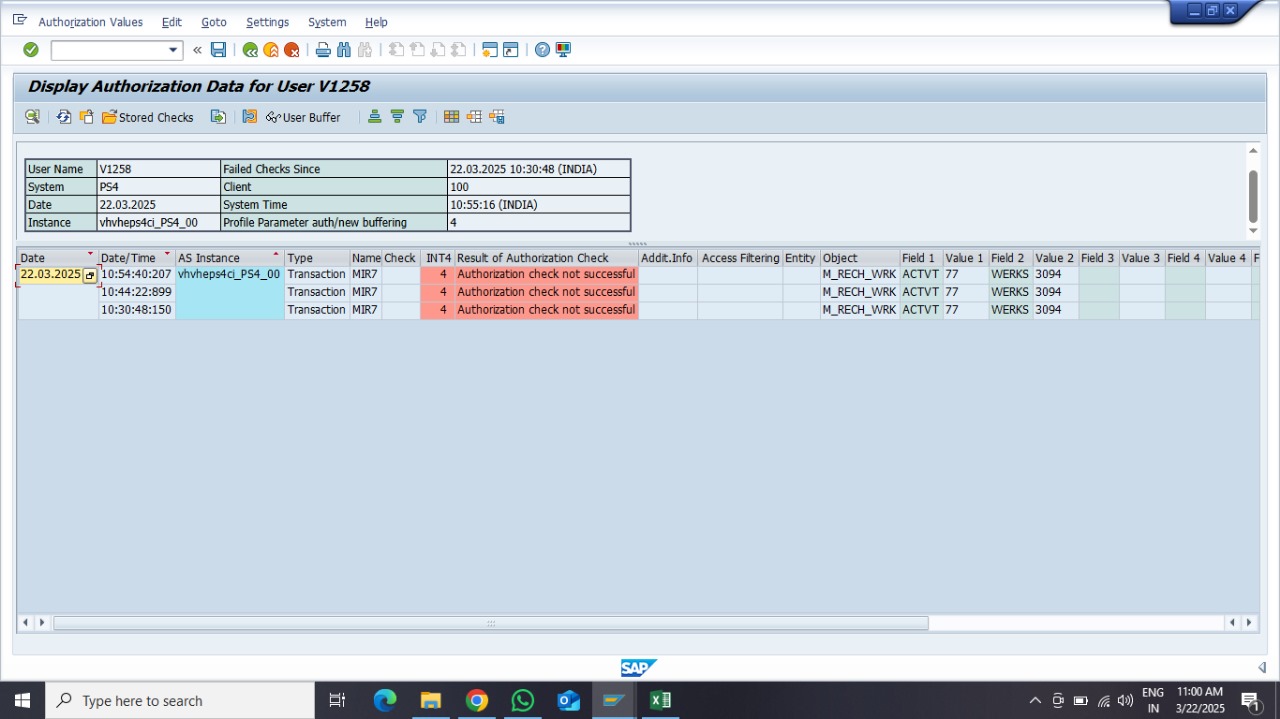Click the Save diskette icon
1280x719 pixels.
click(x=218, y=50)
